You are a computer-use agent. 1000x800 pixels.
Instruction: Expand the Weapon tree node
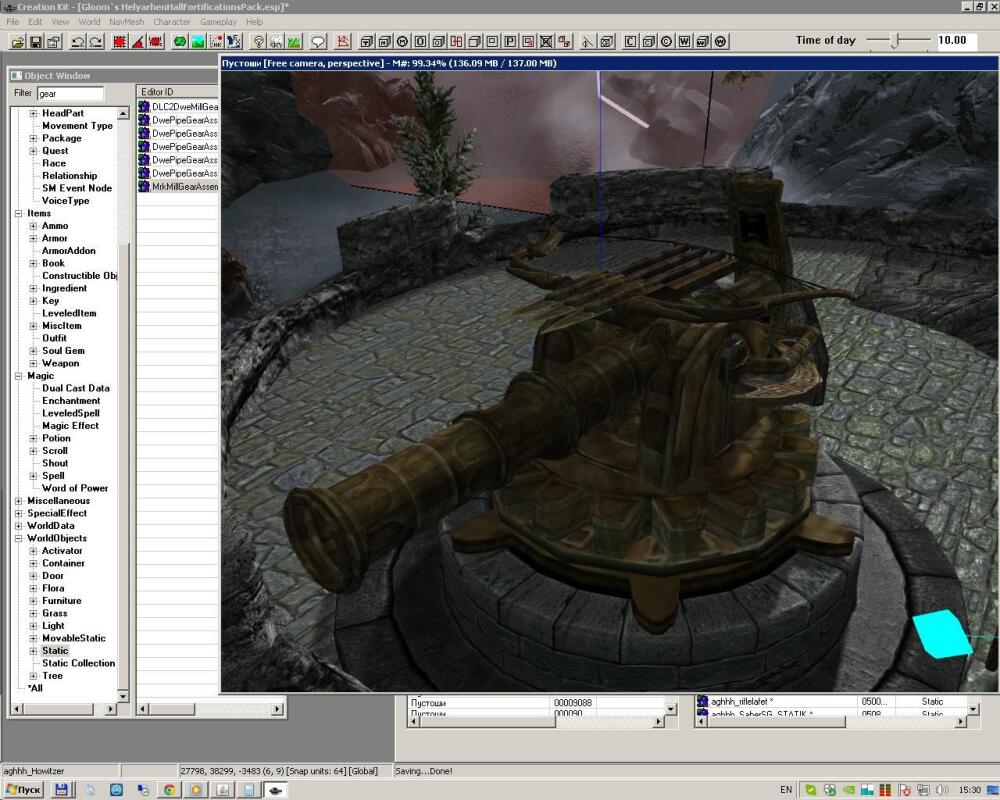pyautogui.click(x=33, y=363)
